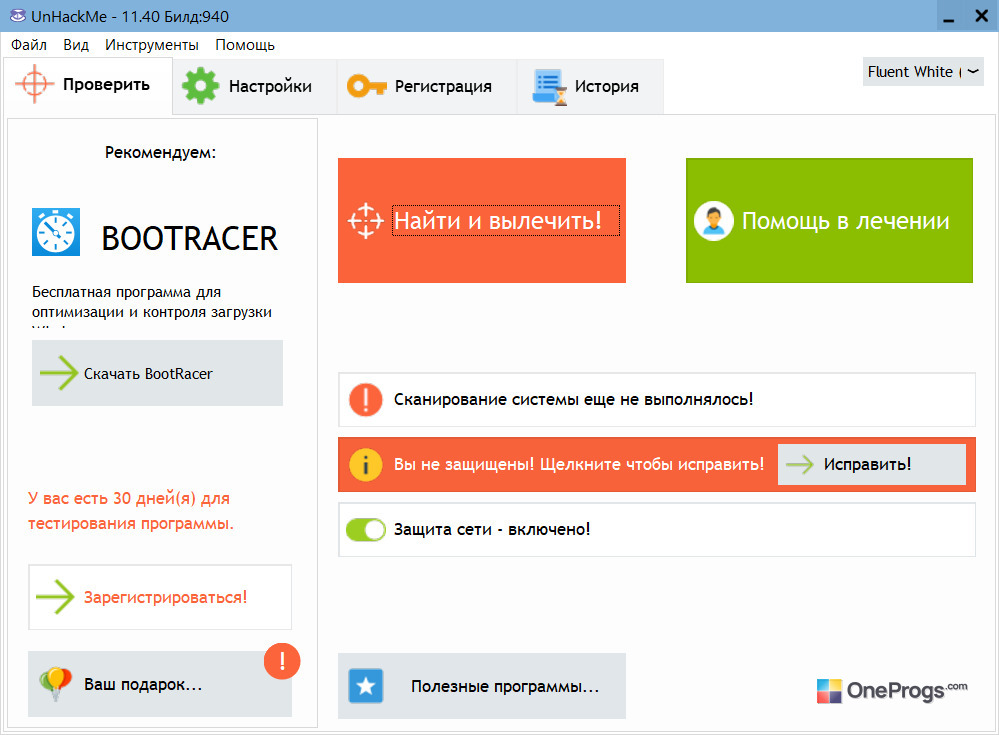
Task: Click the BOOTRACER title text
Action: (x=189, y=238)
